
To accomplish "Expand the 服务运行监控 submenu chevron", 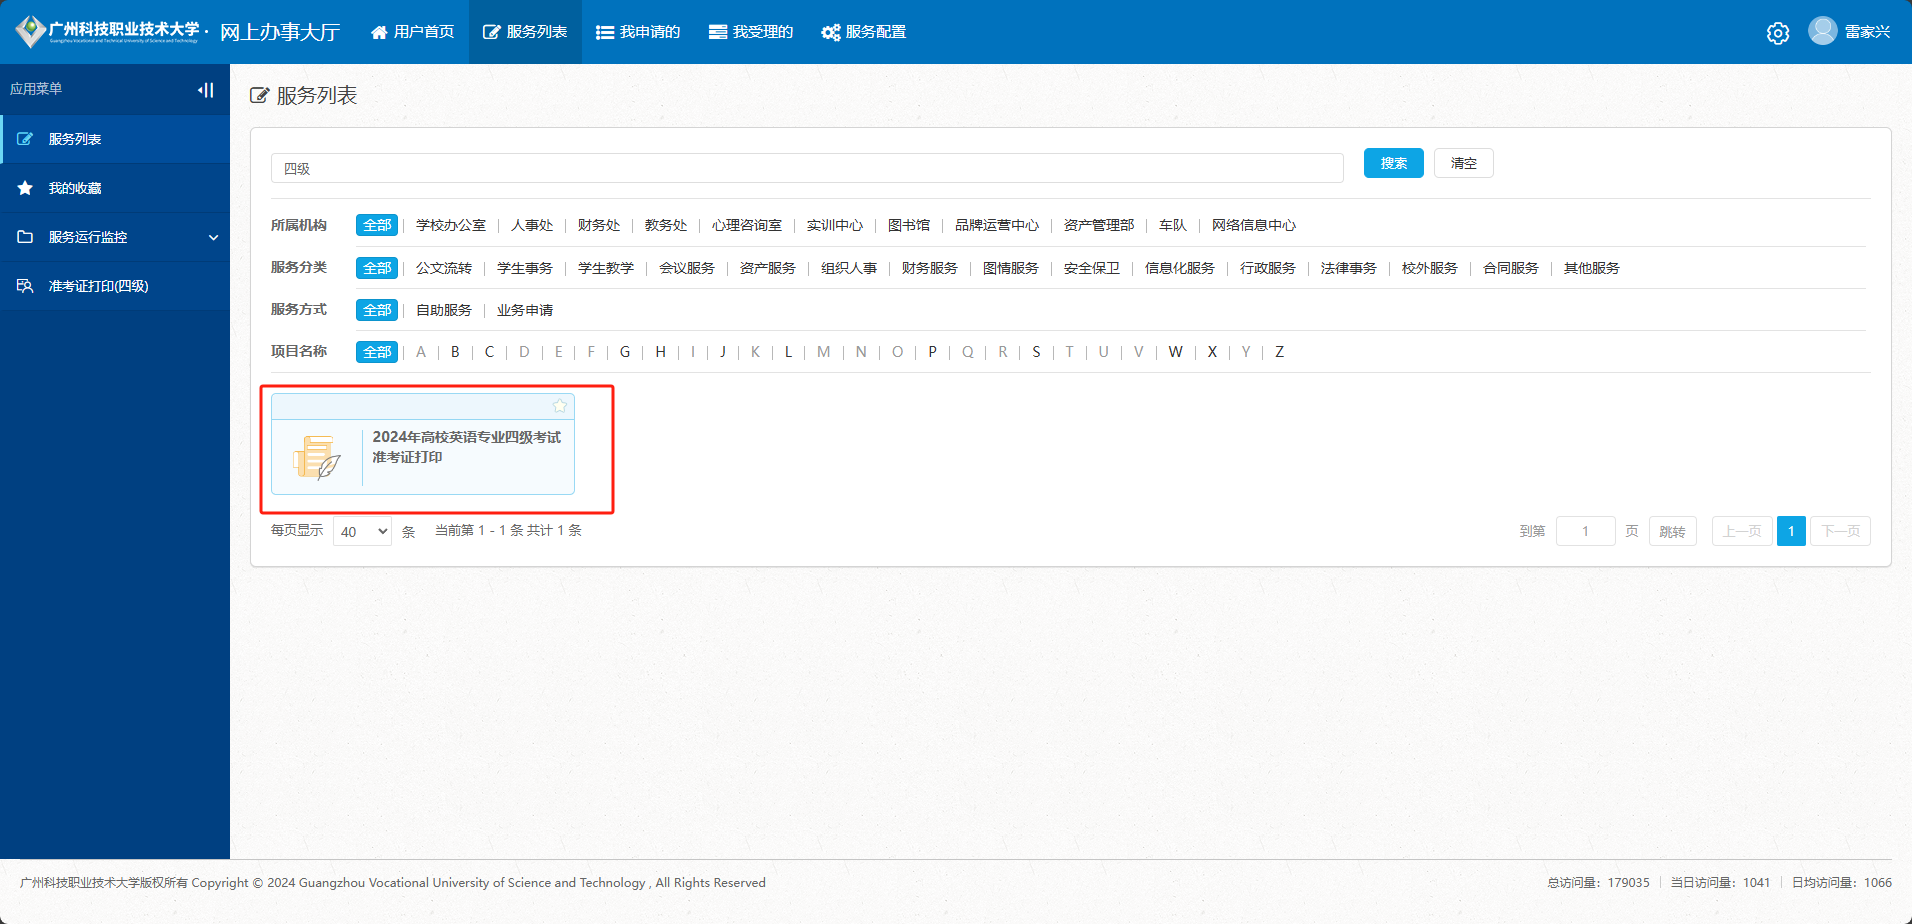I will pos(213,237).
